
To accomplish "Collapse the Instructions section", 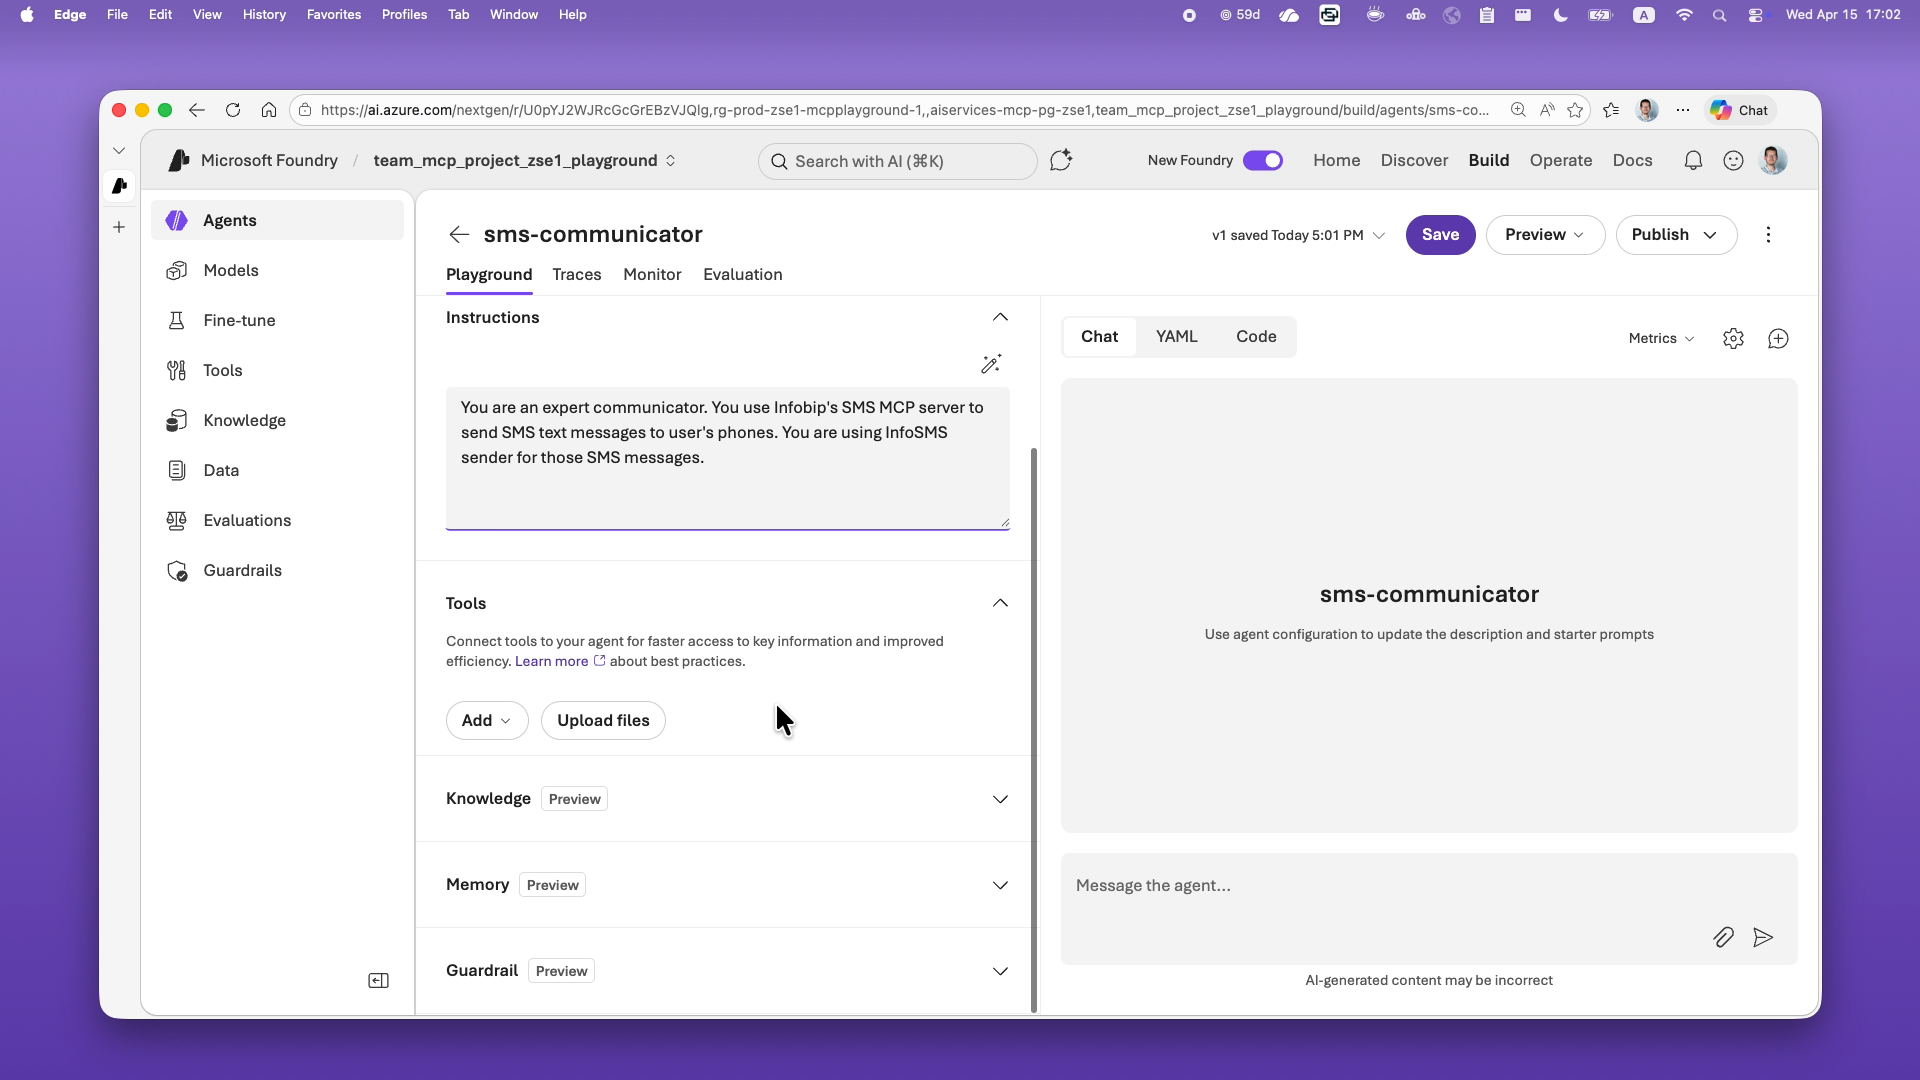I will [x=1000, y=317].
